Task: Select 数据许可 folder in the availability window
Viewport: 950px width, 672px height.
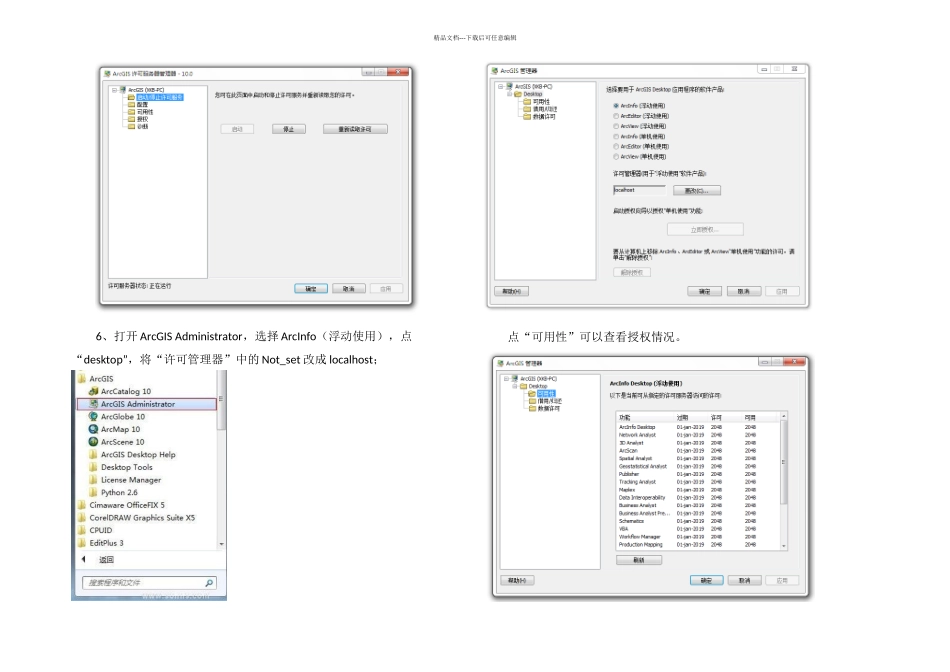Action: (545, 408)
